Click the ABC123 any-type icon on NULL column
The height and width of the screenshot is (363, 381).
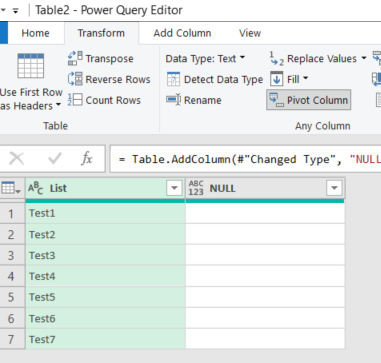(x=196, y=188)
